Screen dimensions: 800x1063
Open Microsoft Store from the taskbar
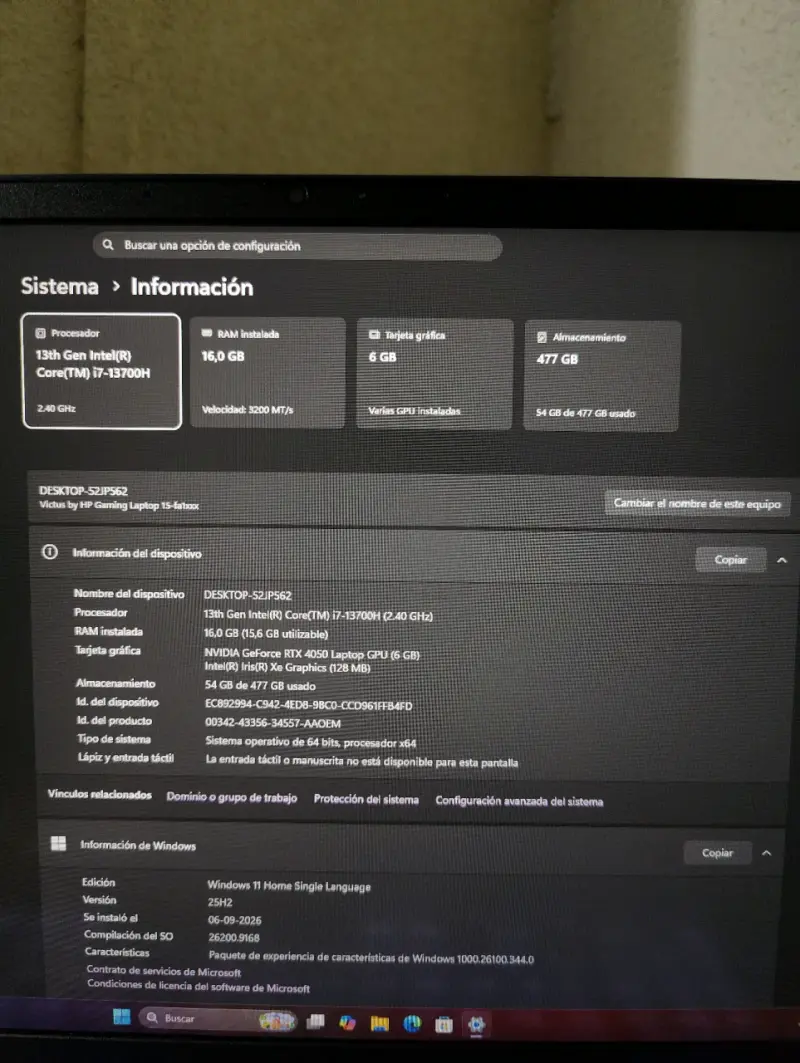[x=444, y=1024]
